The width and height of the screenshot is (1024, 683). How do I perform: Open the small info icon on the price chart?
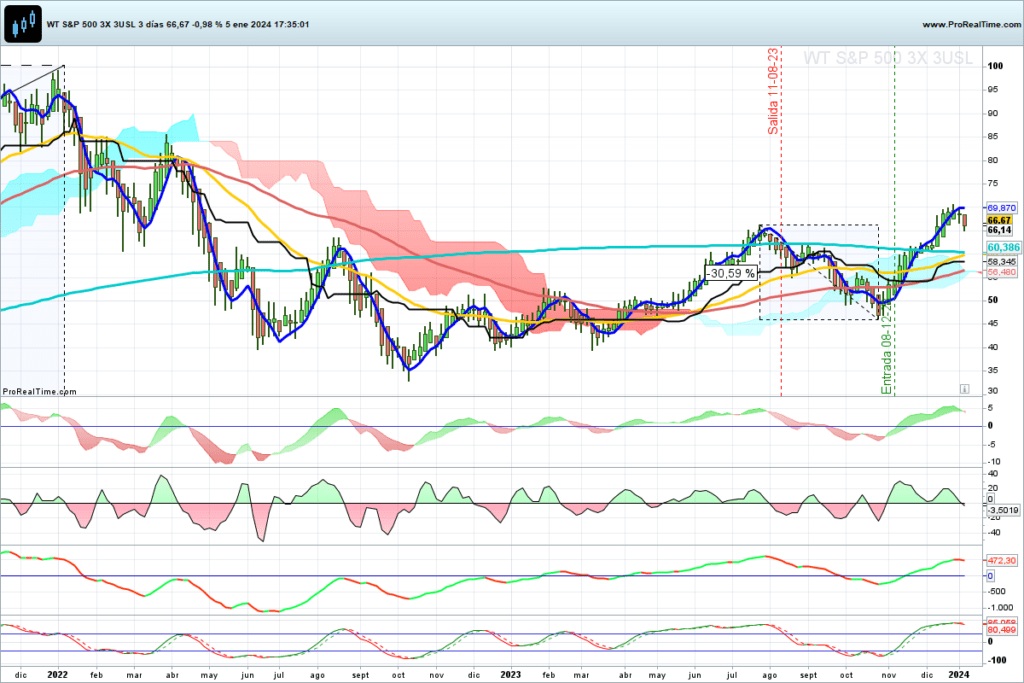(965, 389)
